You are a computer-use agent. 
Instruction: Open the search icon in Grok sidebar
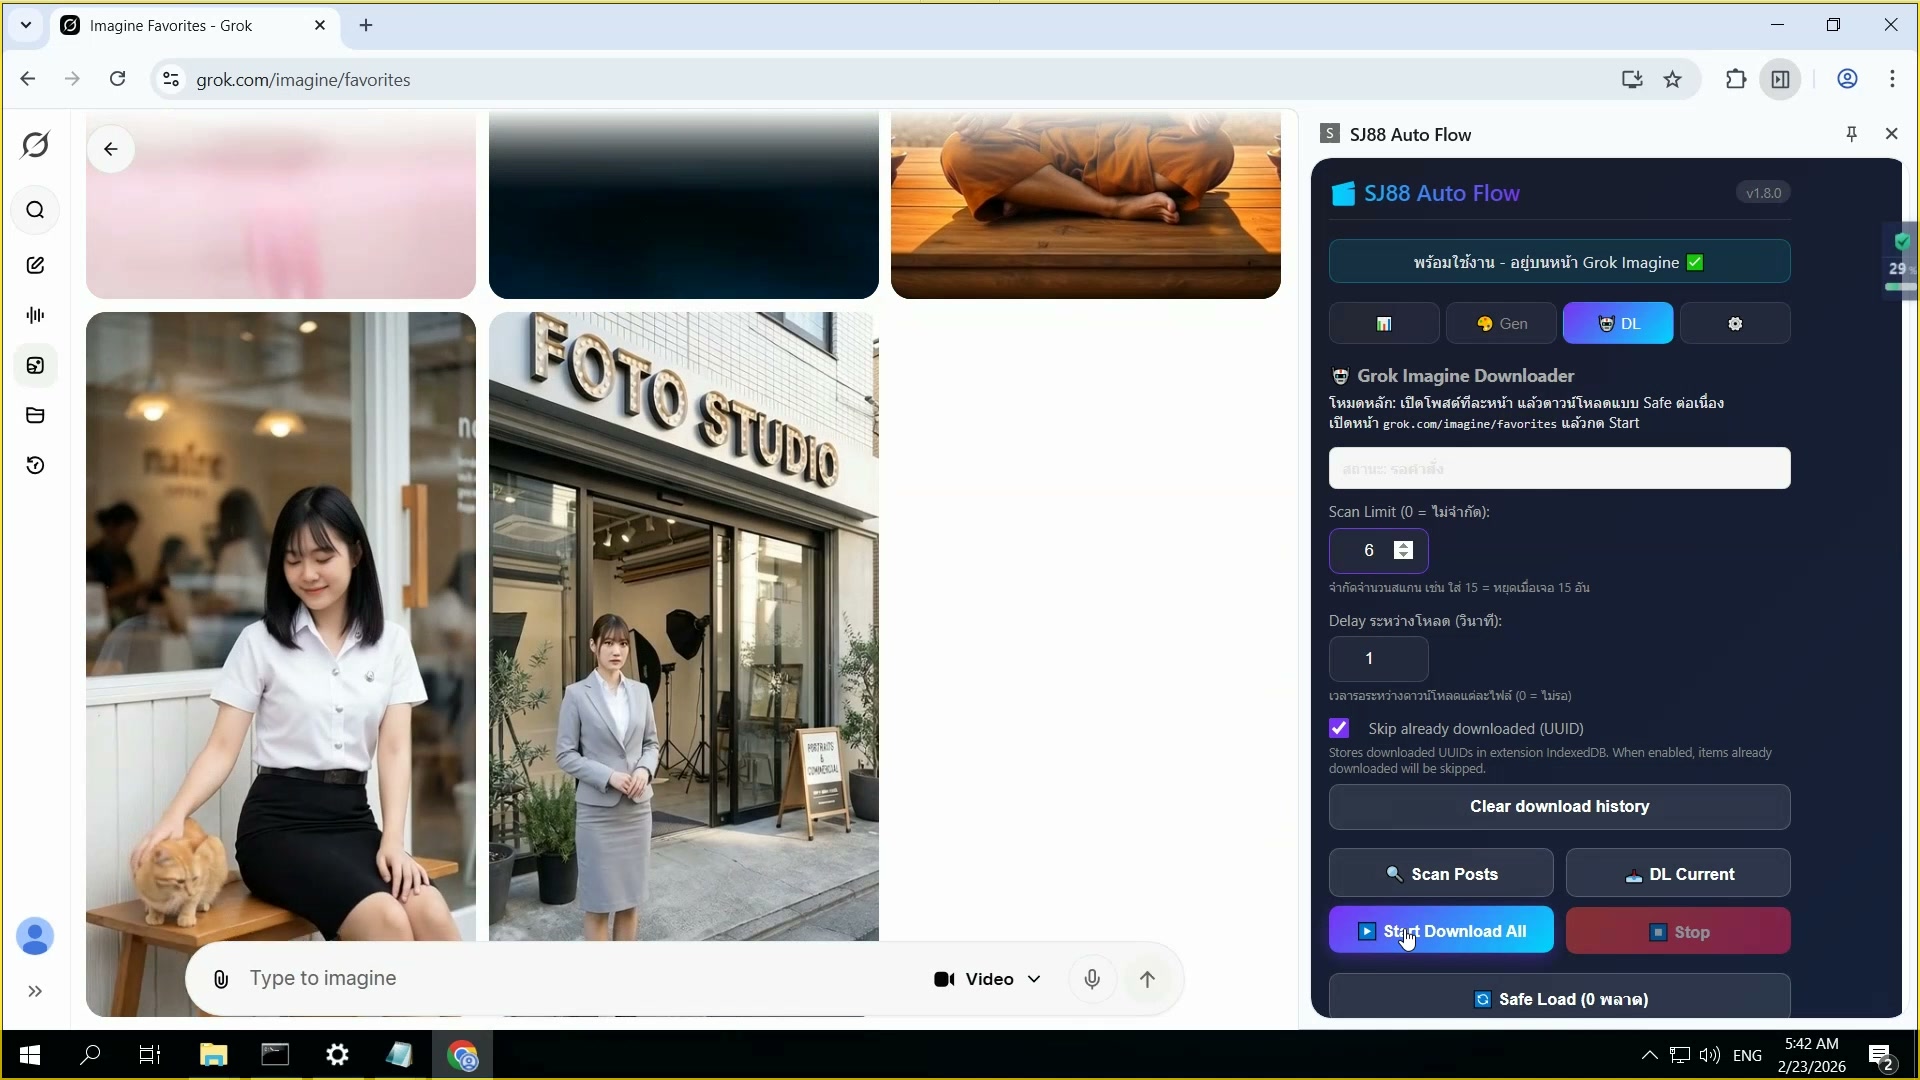coord(36,210)
